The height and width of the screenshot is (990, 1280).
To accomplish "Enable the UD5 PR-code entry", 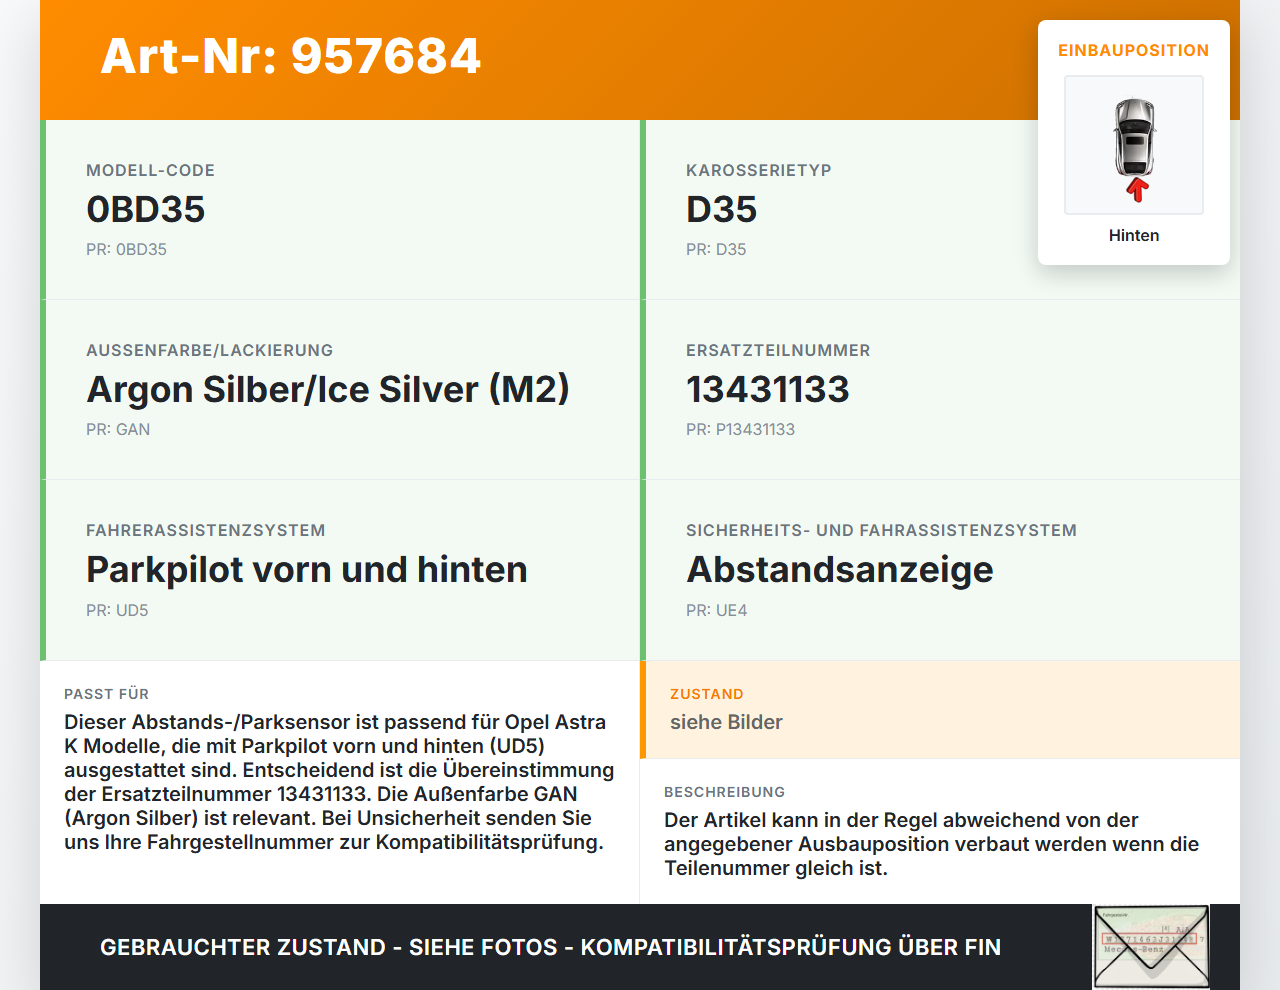I will tap(117, 609).
